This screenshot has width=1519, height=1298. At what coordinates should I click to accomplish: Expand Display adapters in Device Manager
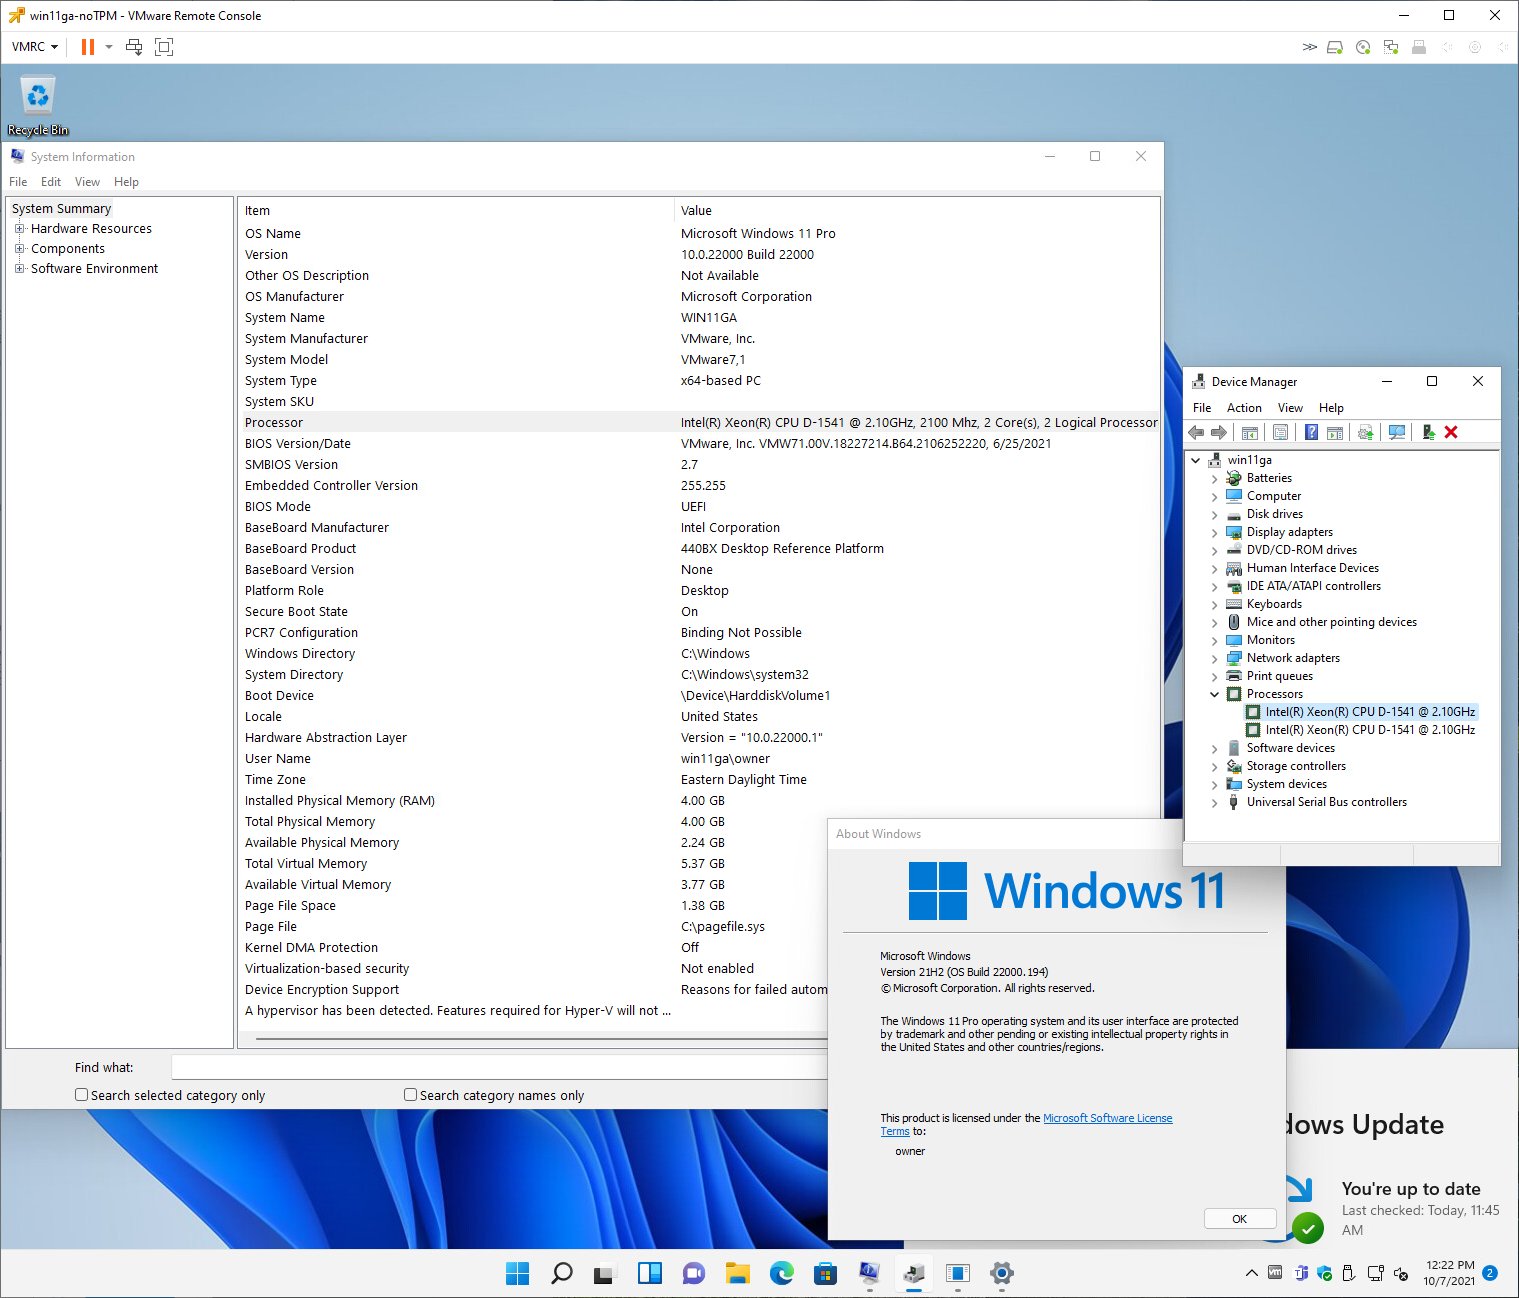1215,532
